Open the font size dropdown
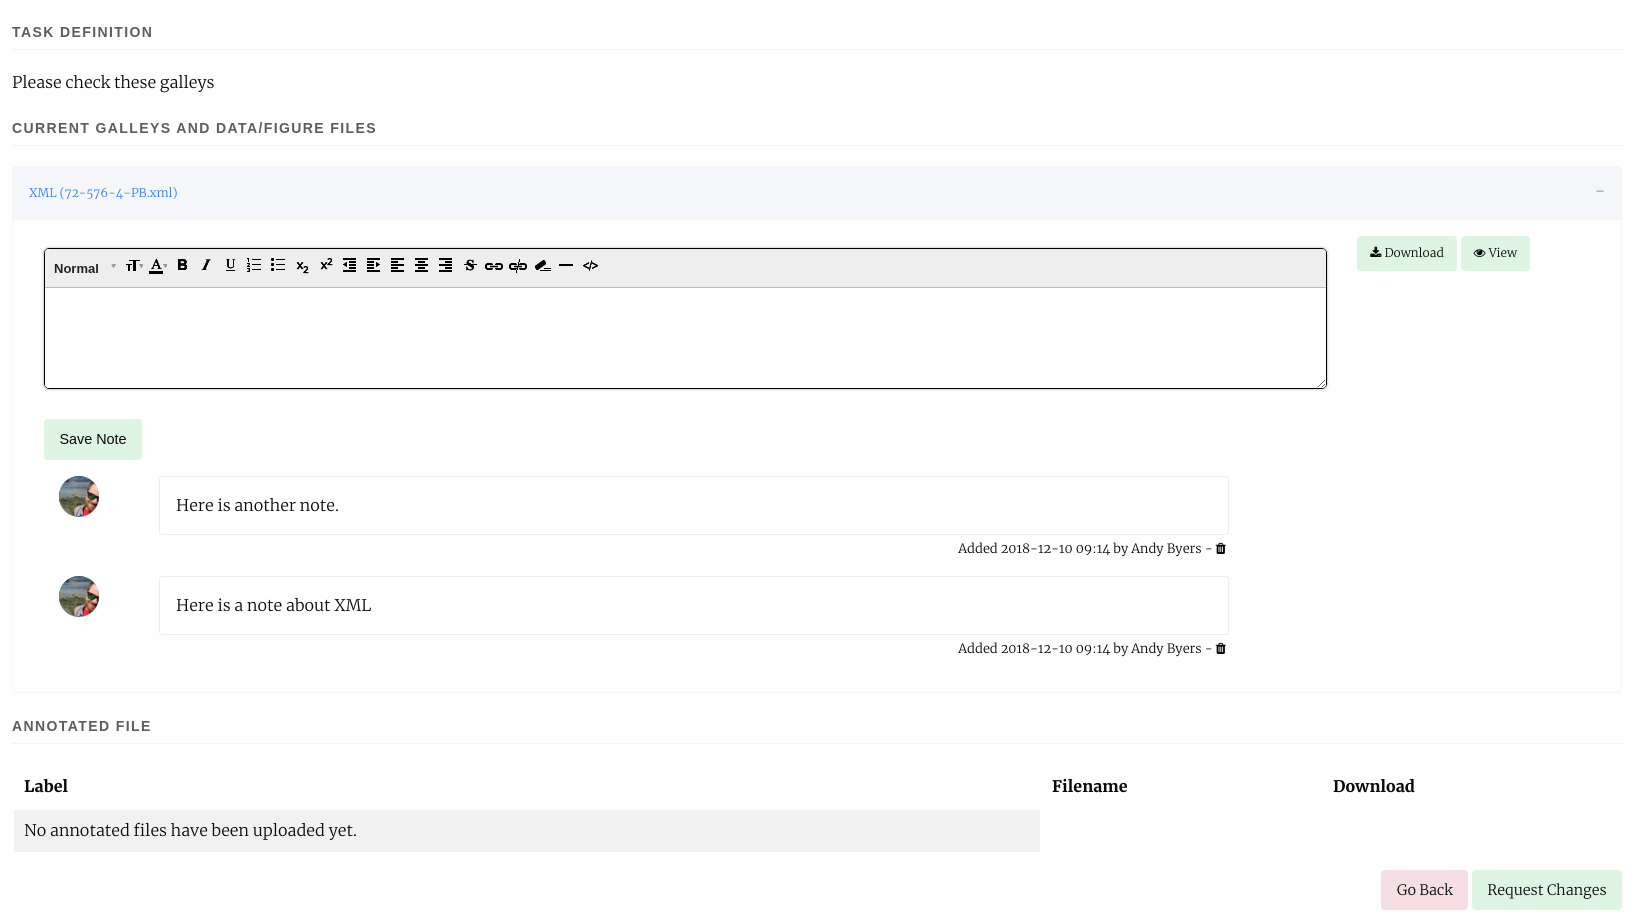This screenshot has width=1637, height=916. click(133, 265)
